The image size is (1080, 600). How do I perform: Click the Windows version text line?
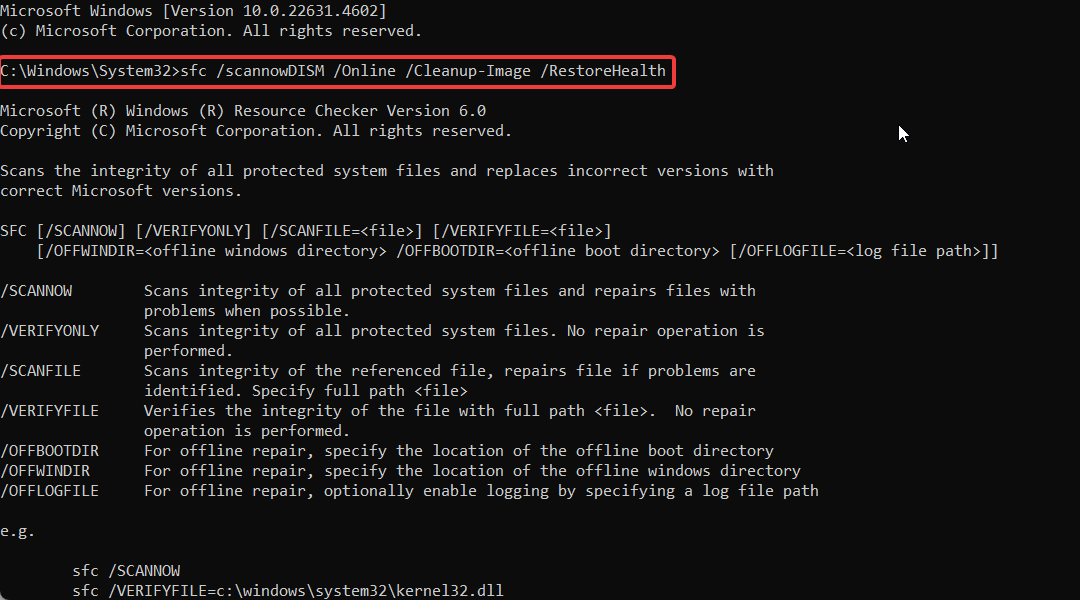click(x=194, y=11)
